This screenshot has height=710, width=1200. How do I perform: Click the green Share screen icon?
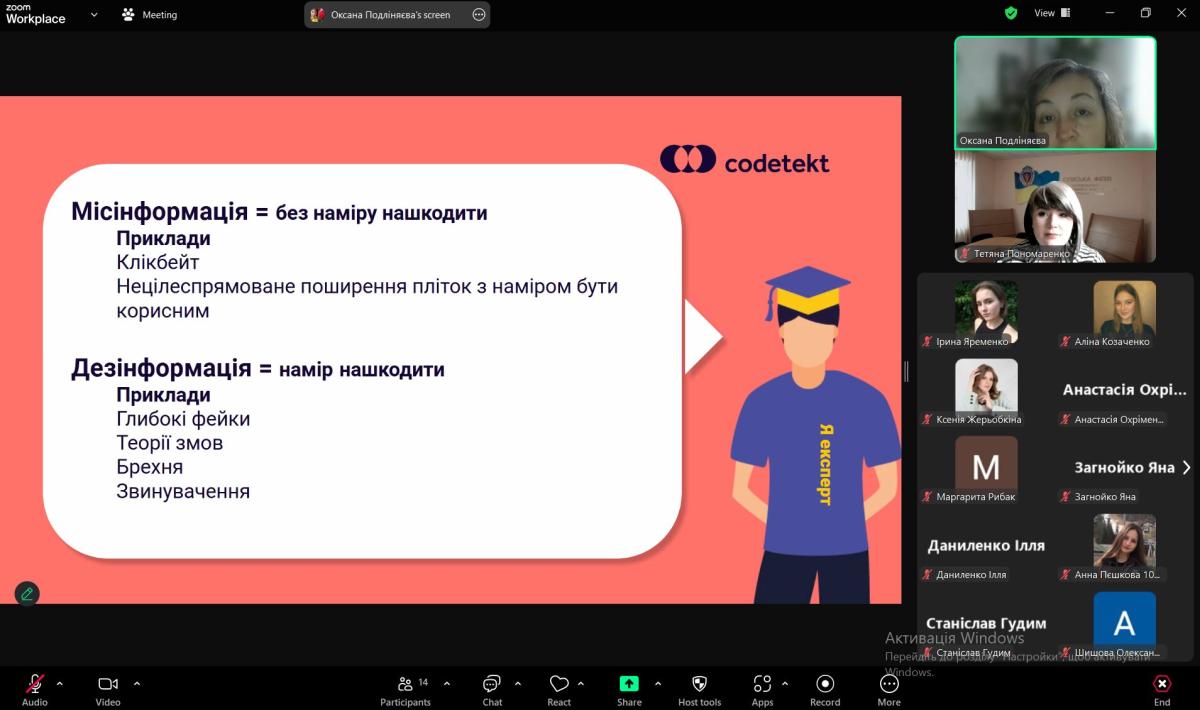coord(629,684)
